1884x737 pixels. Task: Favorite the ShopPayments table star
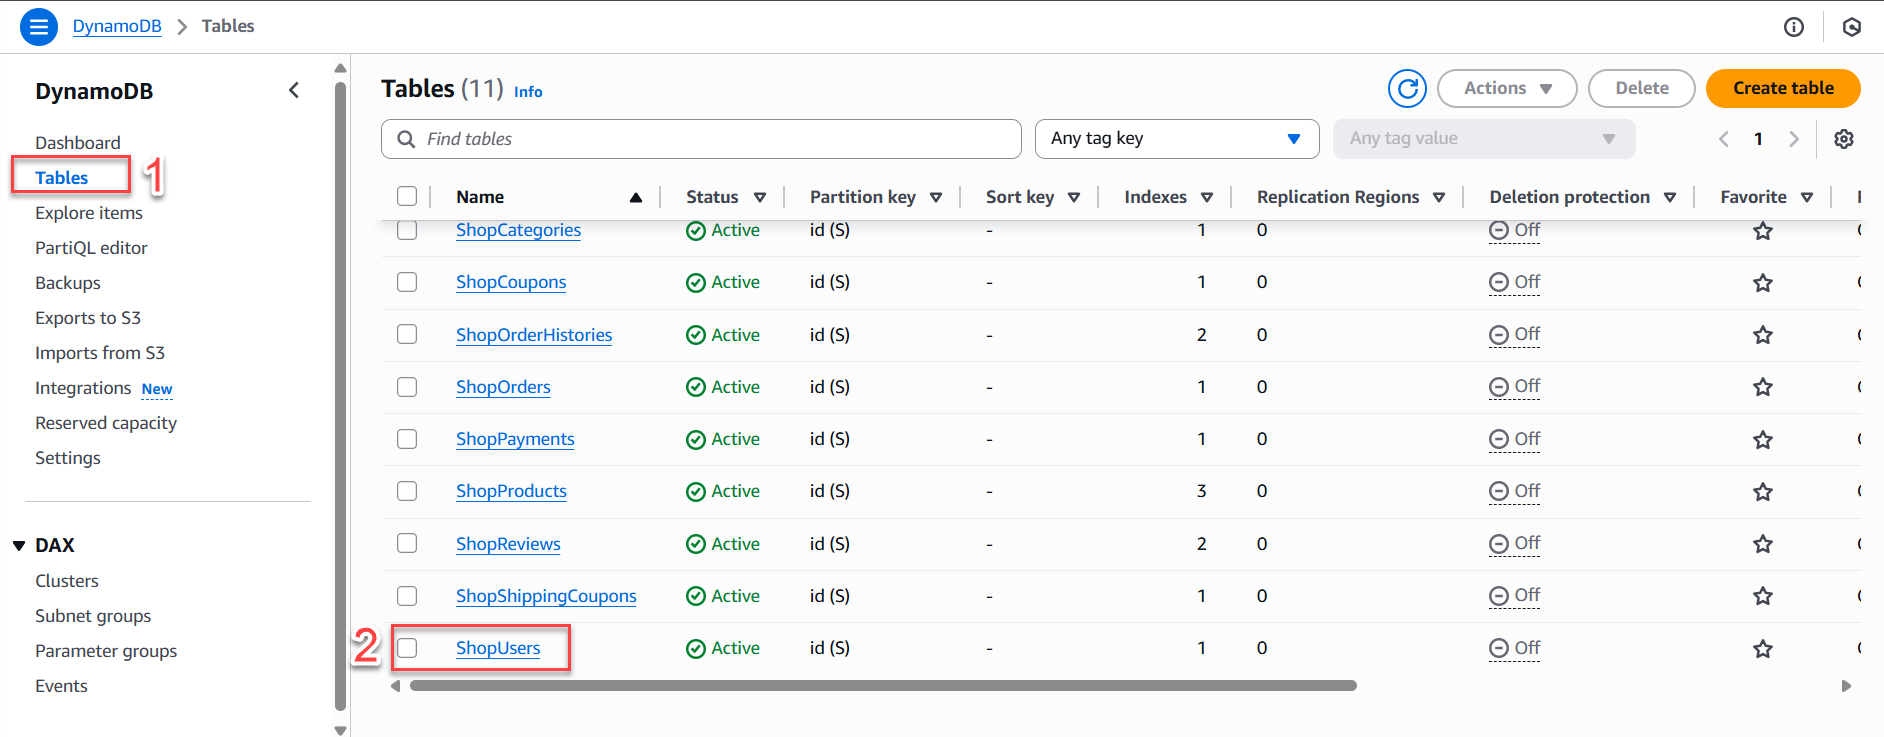pyautogui.click(x=1763, y=440)
